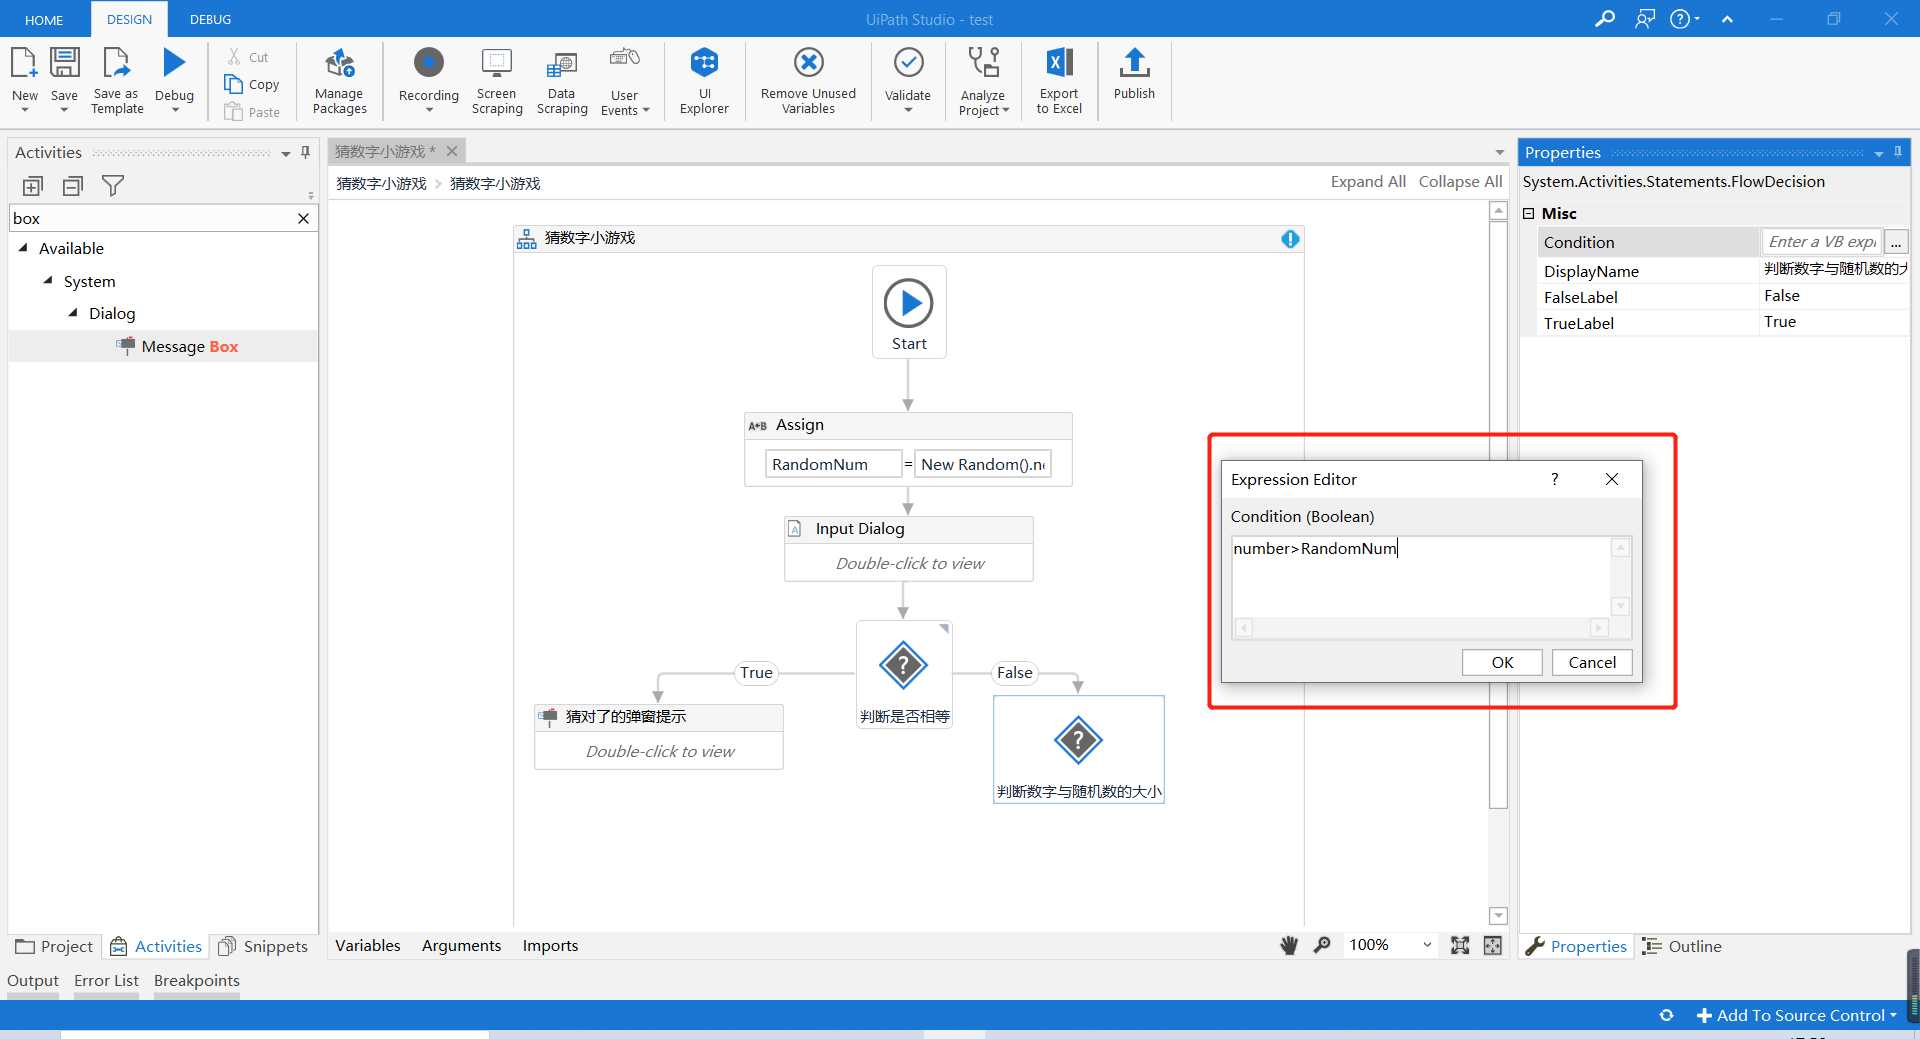
Task: Click the Cut command
Action: (x=248, y=57)
